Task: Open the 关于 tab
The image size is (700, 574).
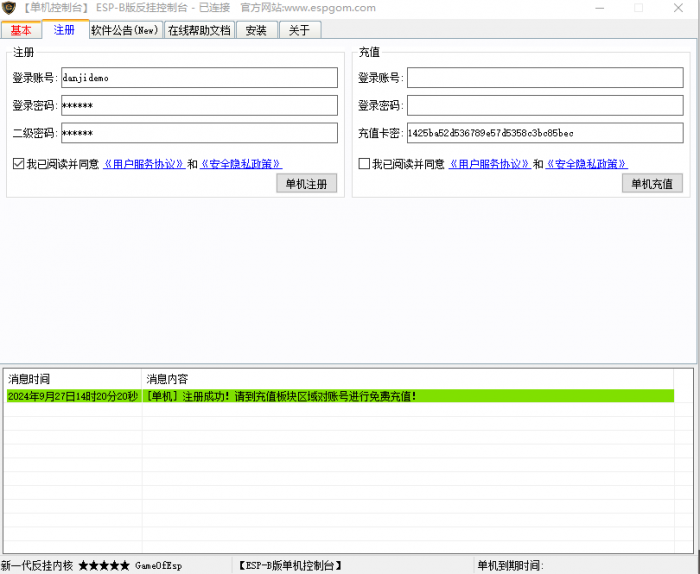Action: (x=299, y=30)
